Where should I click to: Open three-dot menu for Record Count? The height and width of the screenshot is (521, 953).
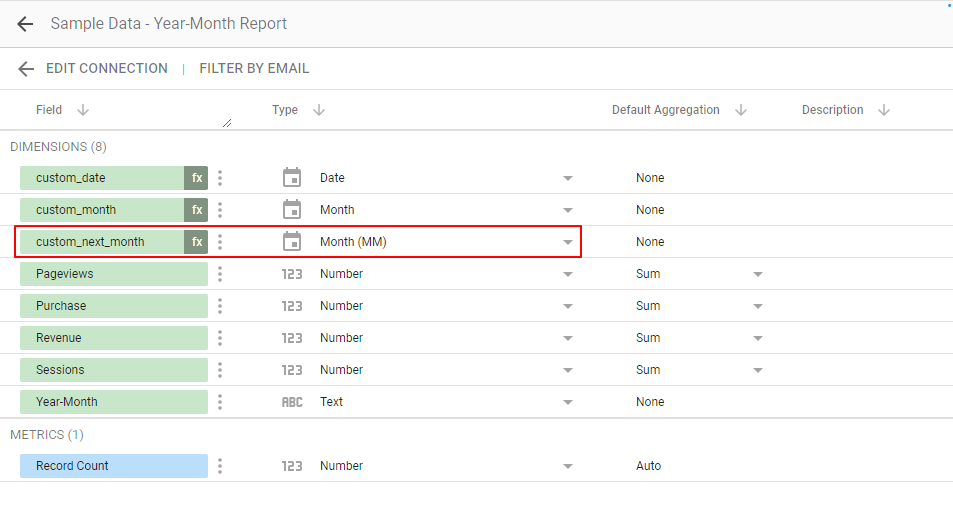pos(220,466)
